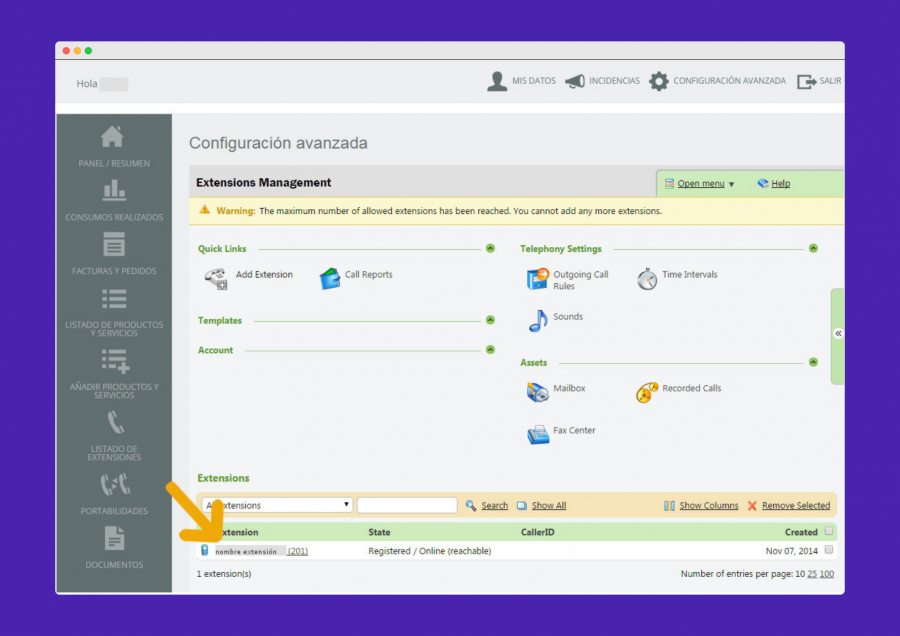Open the Open menu dropdown
This screenshot has width=900, height=636.
pyautogui.click(x=700, y=184)
